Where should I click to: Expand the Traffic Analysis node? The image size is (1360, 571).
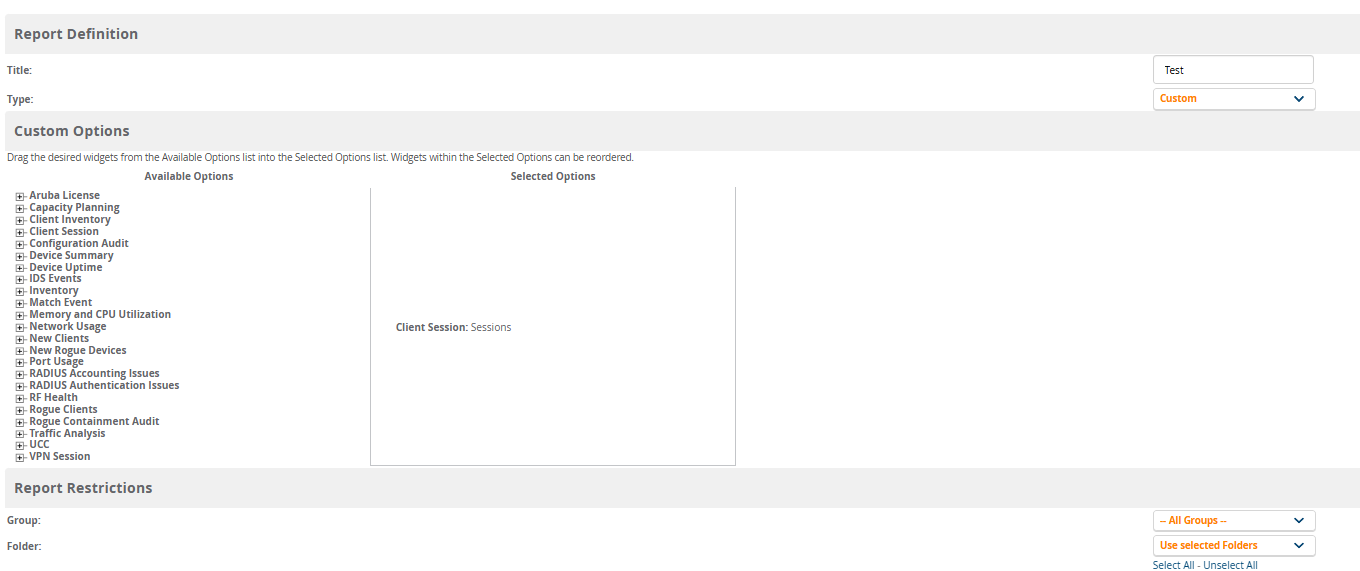point(20,434)
